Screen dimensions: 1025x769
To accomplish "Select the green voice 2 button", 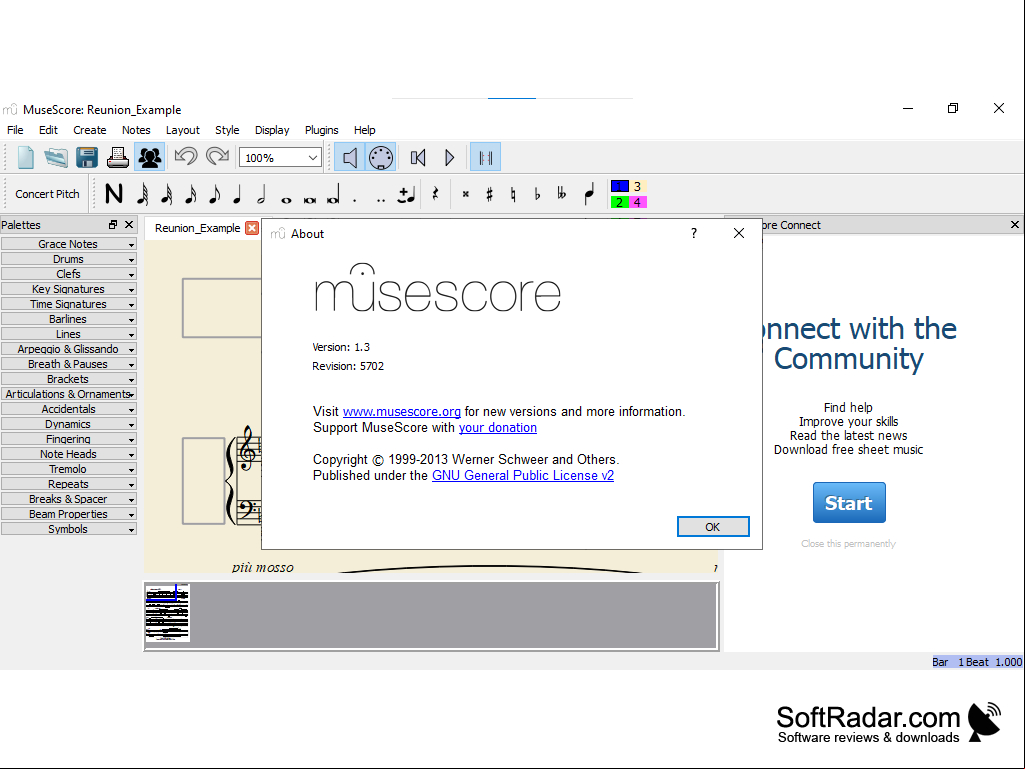I will (620, 202).
